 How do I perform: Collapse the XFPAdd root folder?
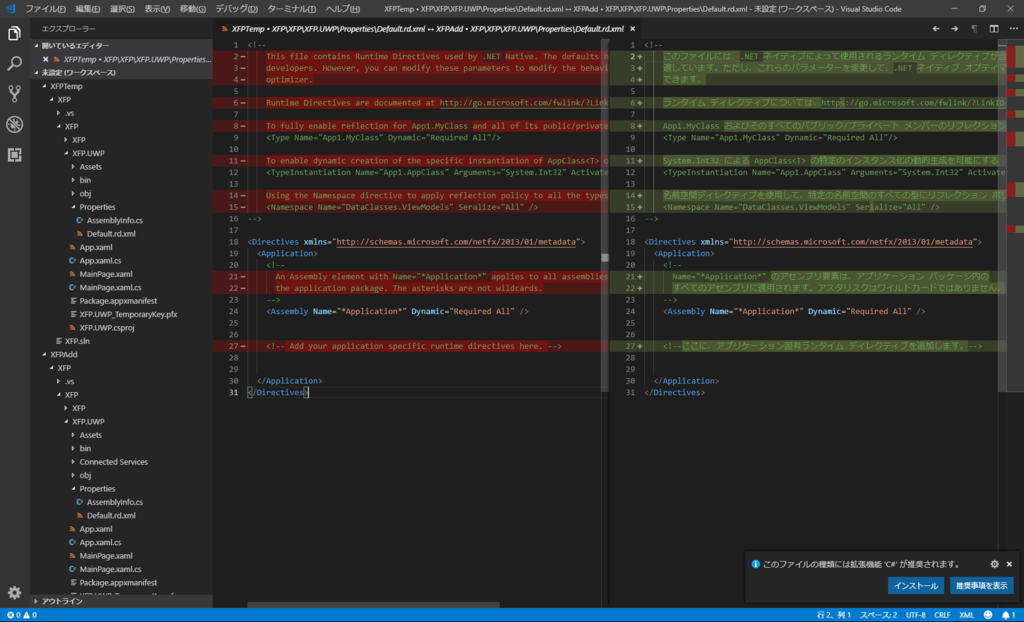point(63,355)
